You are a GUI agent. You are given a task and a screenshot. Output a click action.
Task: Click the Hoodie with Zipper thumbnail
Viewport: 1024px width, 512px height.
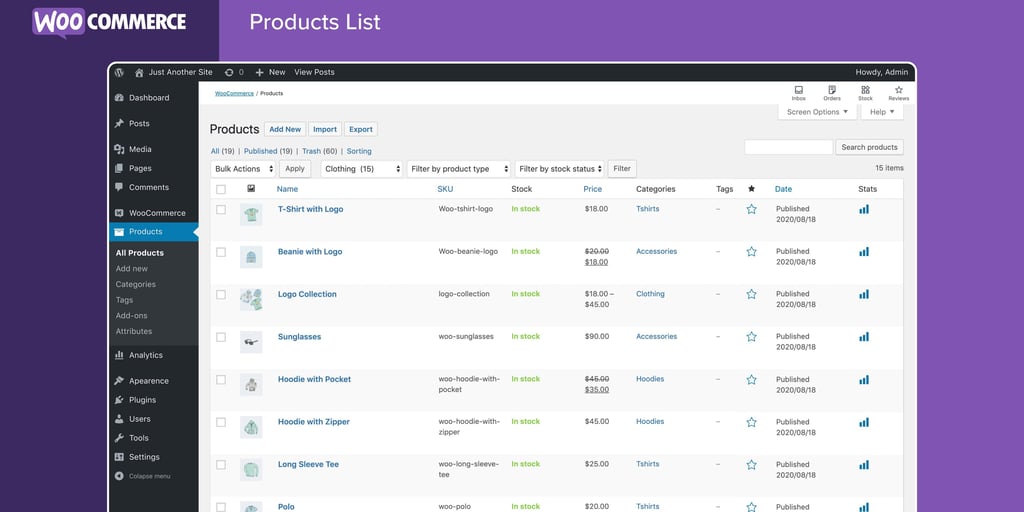251,427
